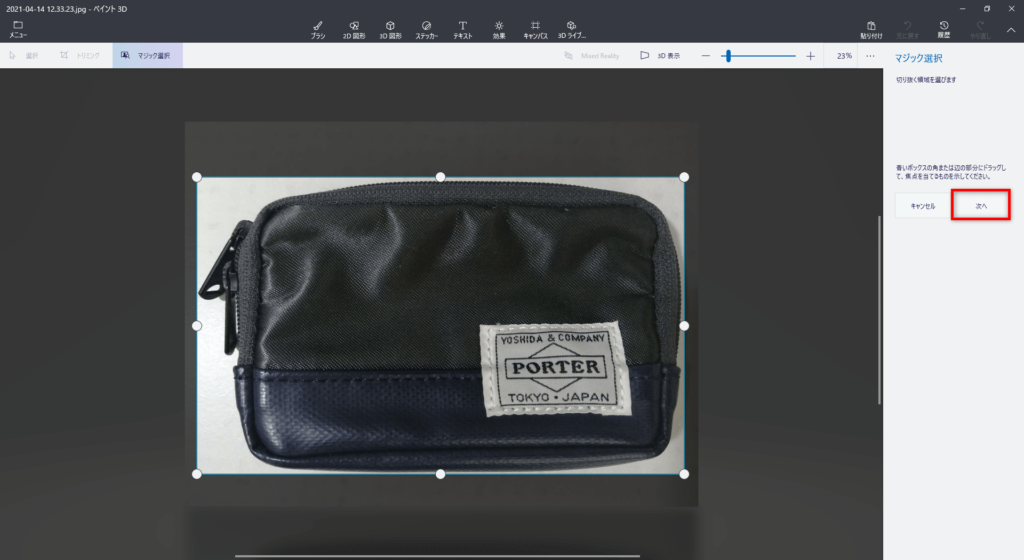Open the 3D ライブラリ library
The image size is (1024, 560).
pyautogui.click(x=571, y=30)
